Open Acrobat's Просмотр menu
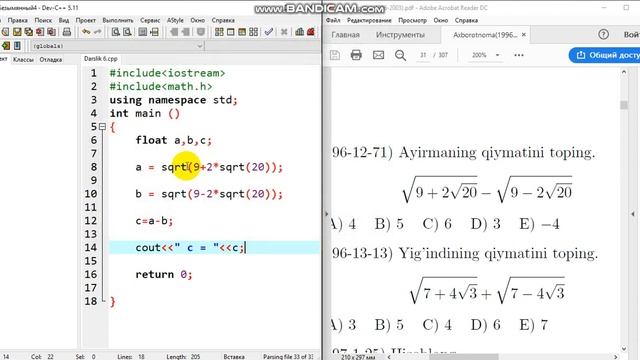 pos(412,20)
